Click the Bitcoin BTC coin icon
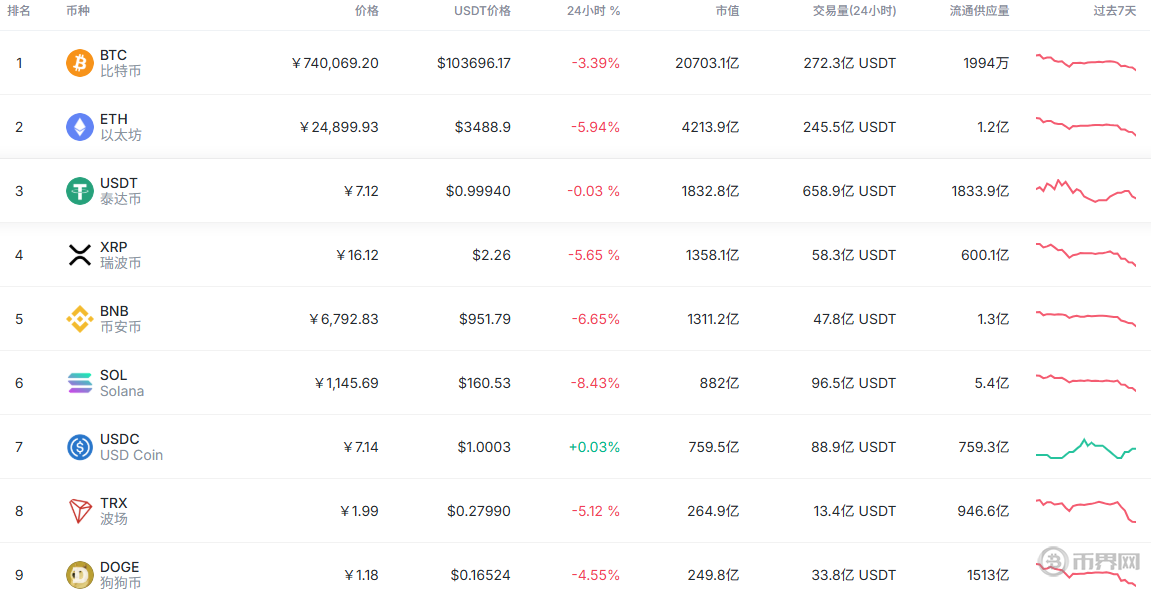This screenshot has width=1151, height=589. (x=80, y=63)
